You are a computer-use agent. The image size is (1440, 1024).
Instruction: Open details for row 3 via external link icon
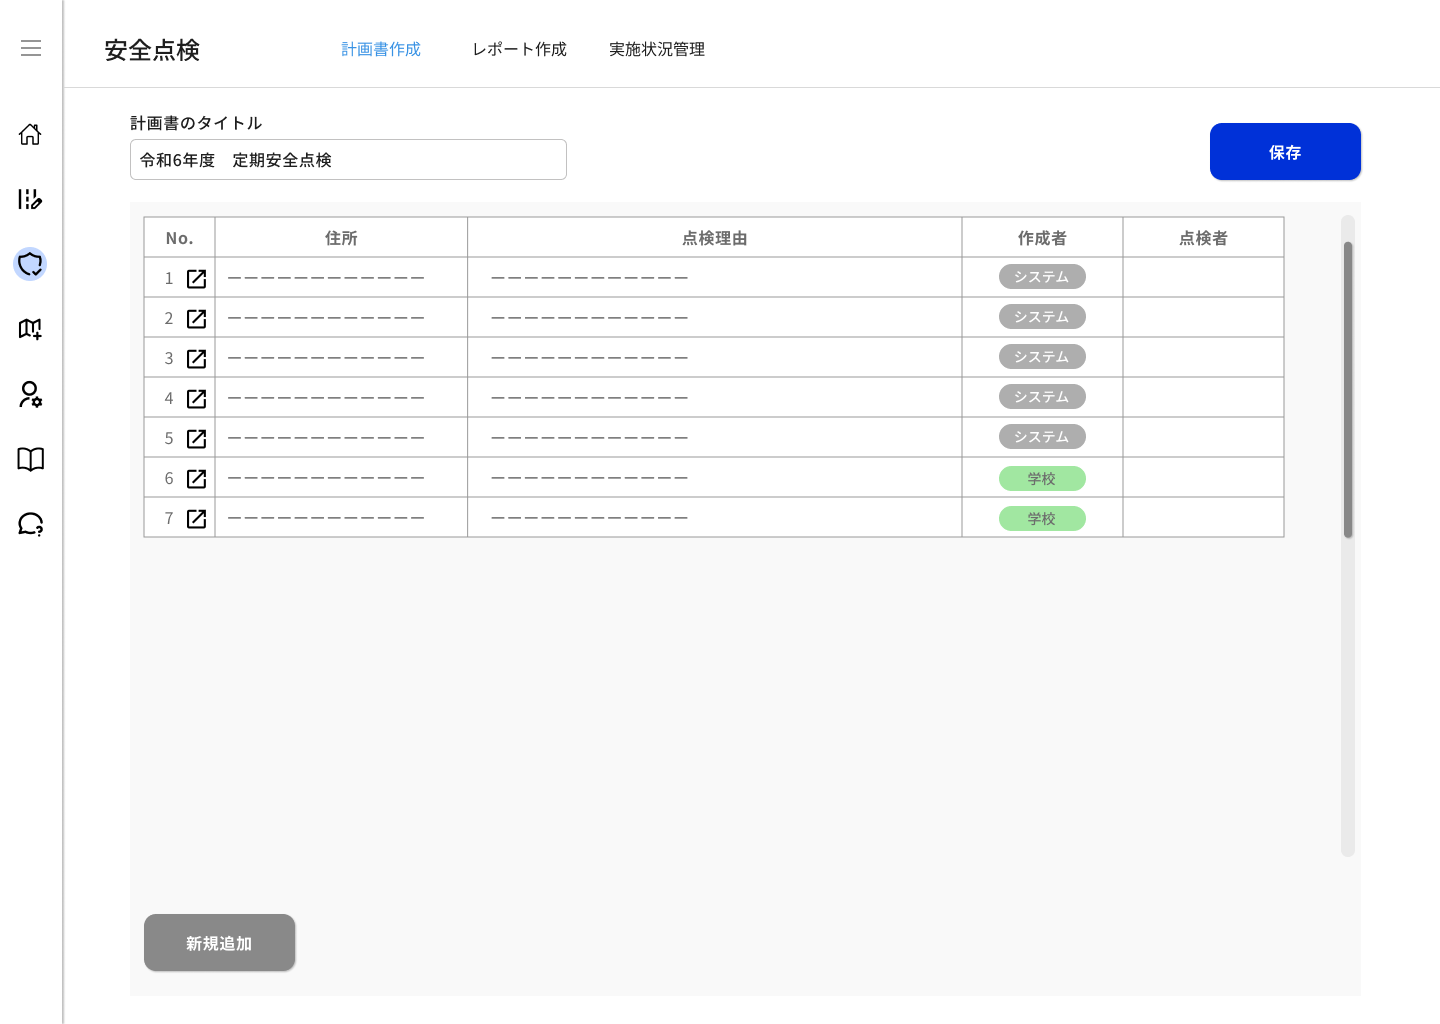pyautogui.click(x=197, y=358)
